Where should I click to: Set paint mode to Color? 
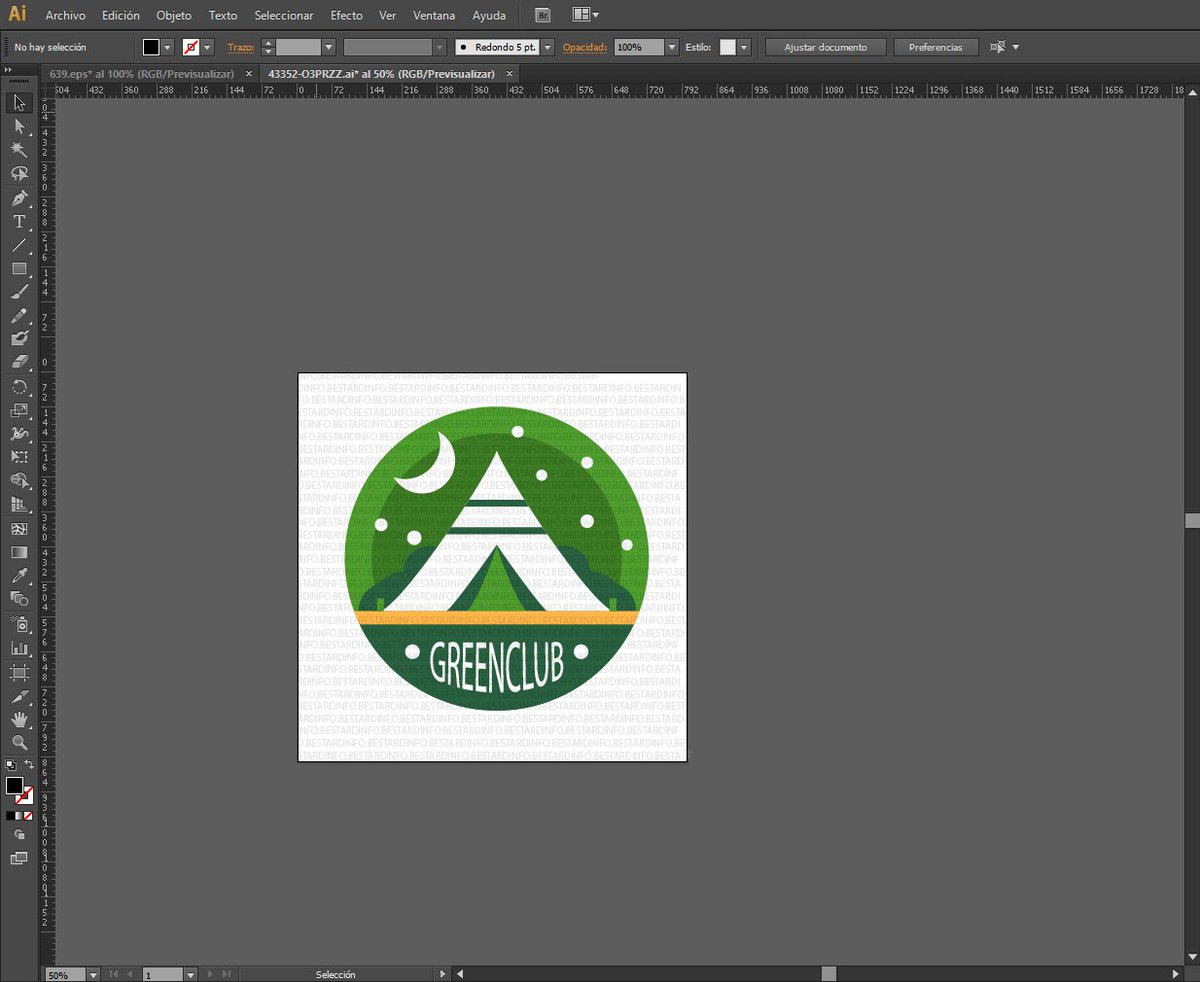[10, 816]
